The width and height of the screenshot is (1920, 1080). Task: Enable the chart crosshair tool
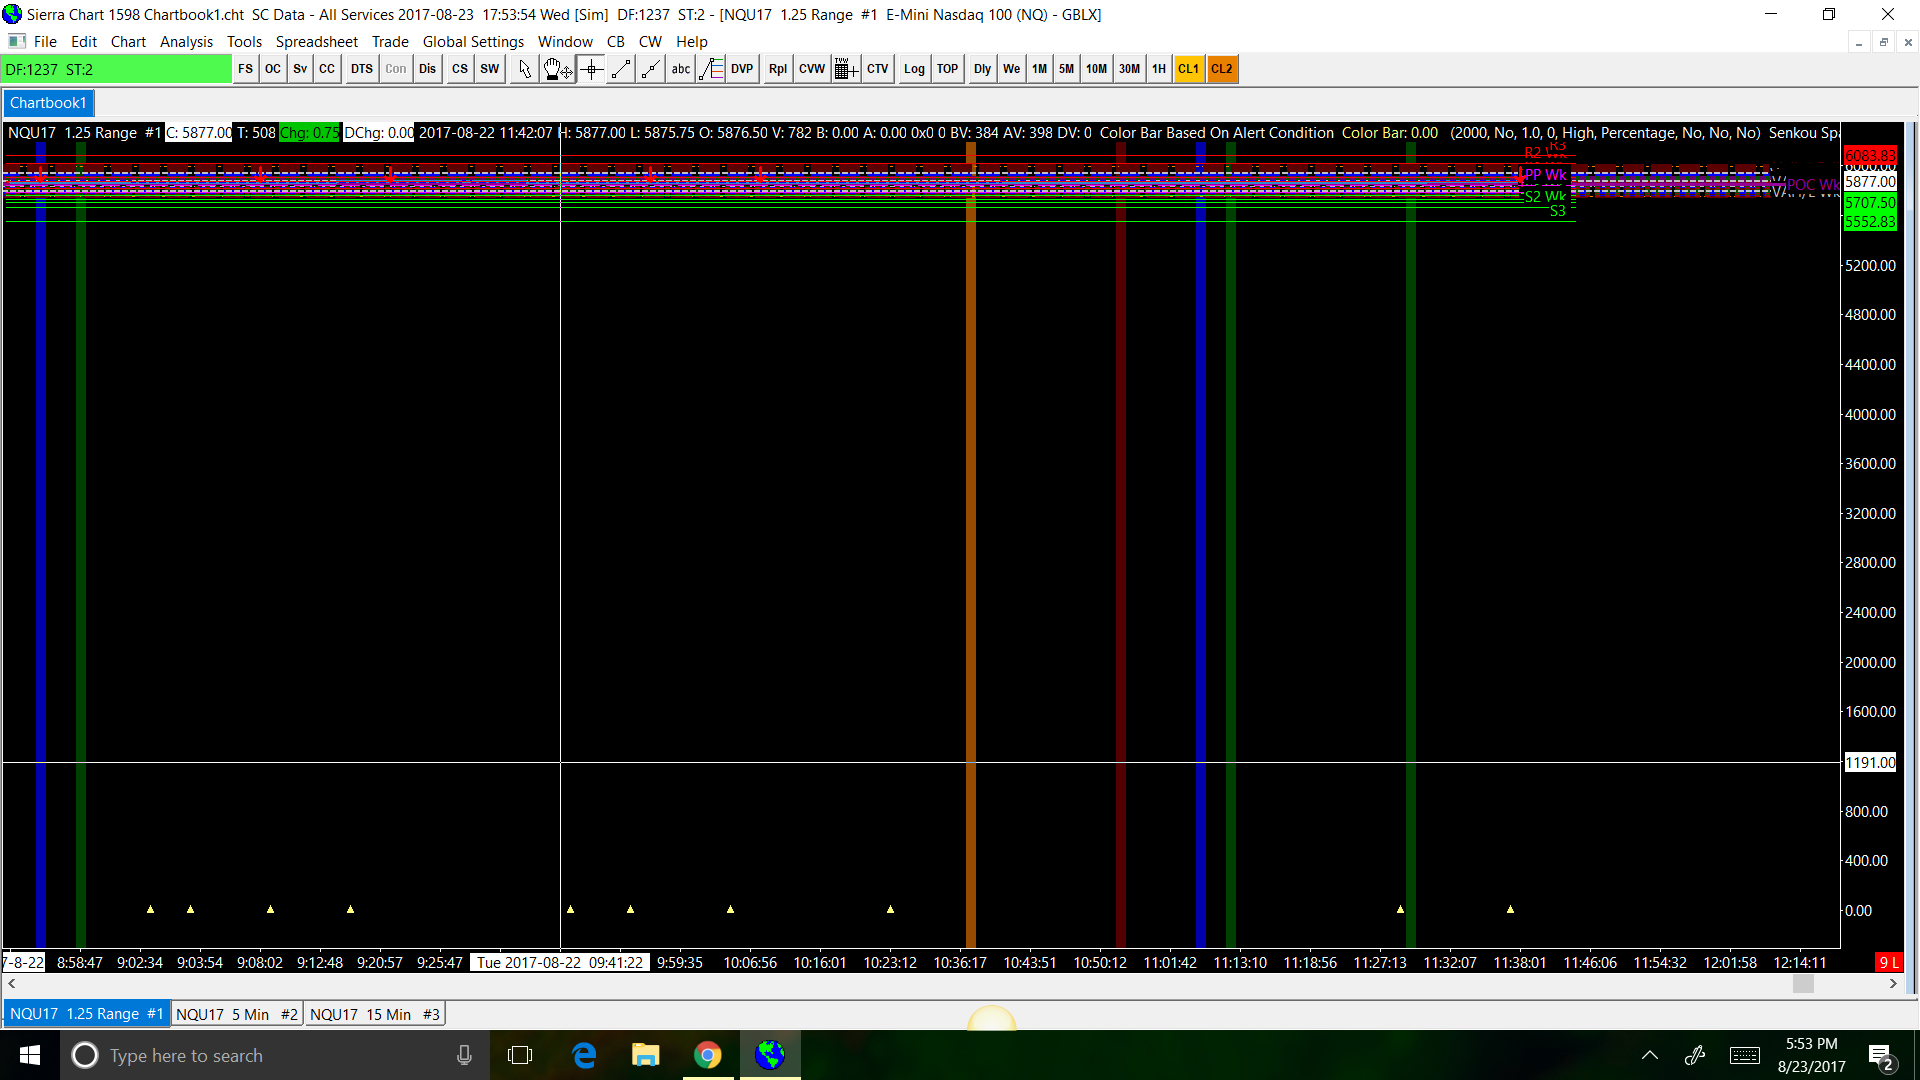coord(591,69)
